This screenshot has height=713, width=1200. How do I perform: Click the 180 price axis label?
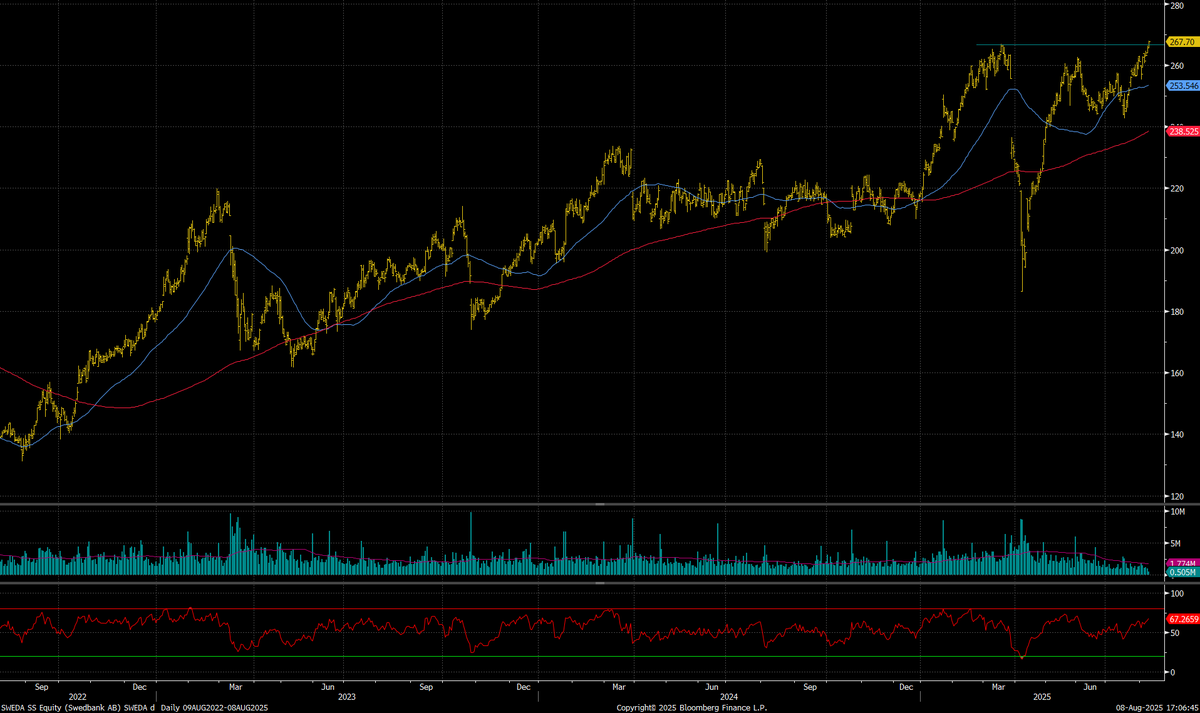pyautogui.click(x=1177, y=312)
